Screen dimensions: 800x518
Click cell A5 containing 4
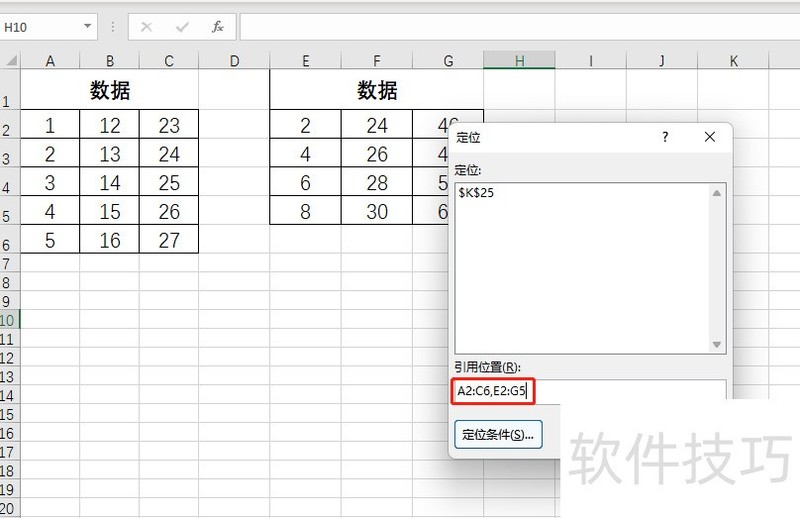(50, 211)
